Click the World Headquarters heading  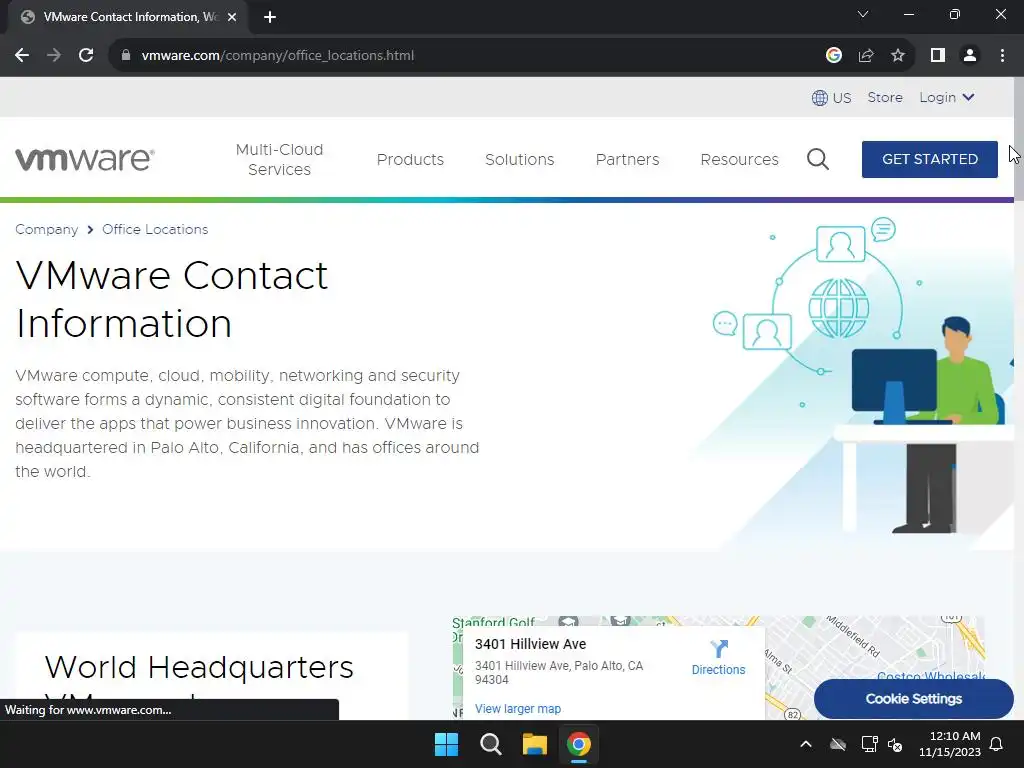tap(199, 667)
